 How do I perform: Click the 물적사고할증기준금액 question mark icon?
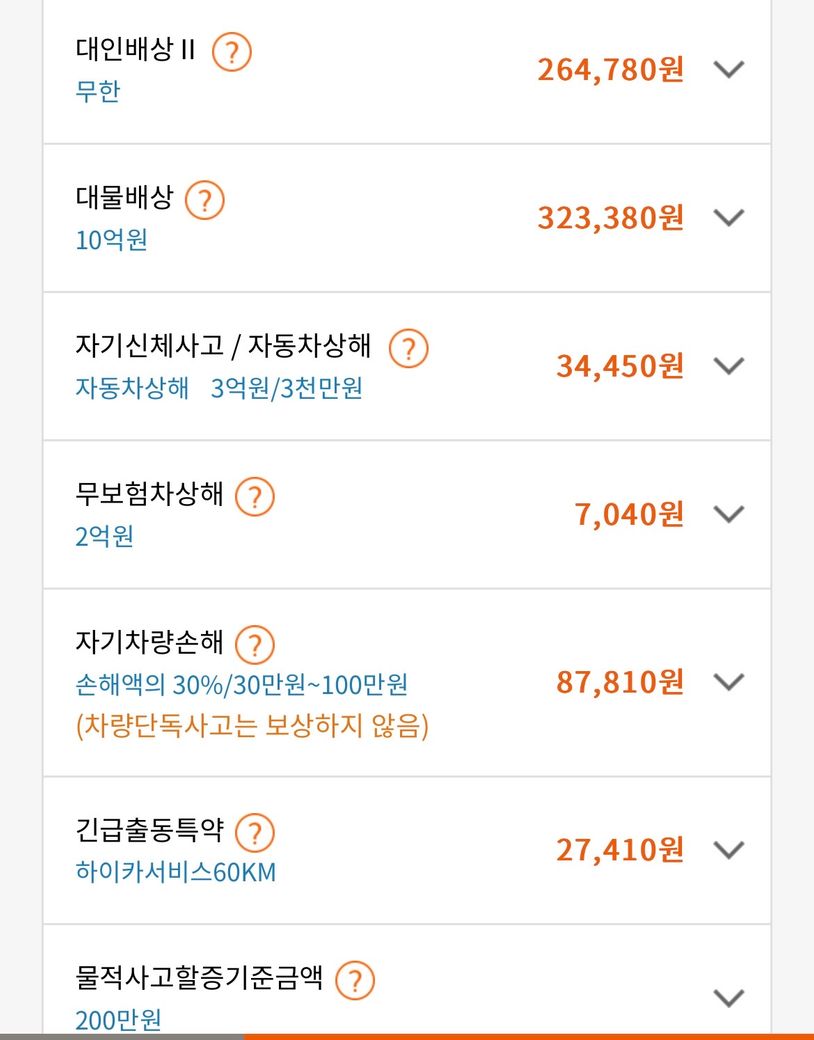coord(354,980)
